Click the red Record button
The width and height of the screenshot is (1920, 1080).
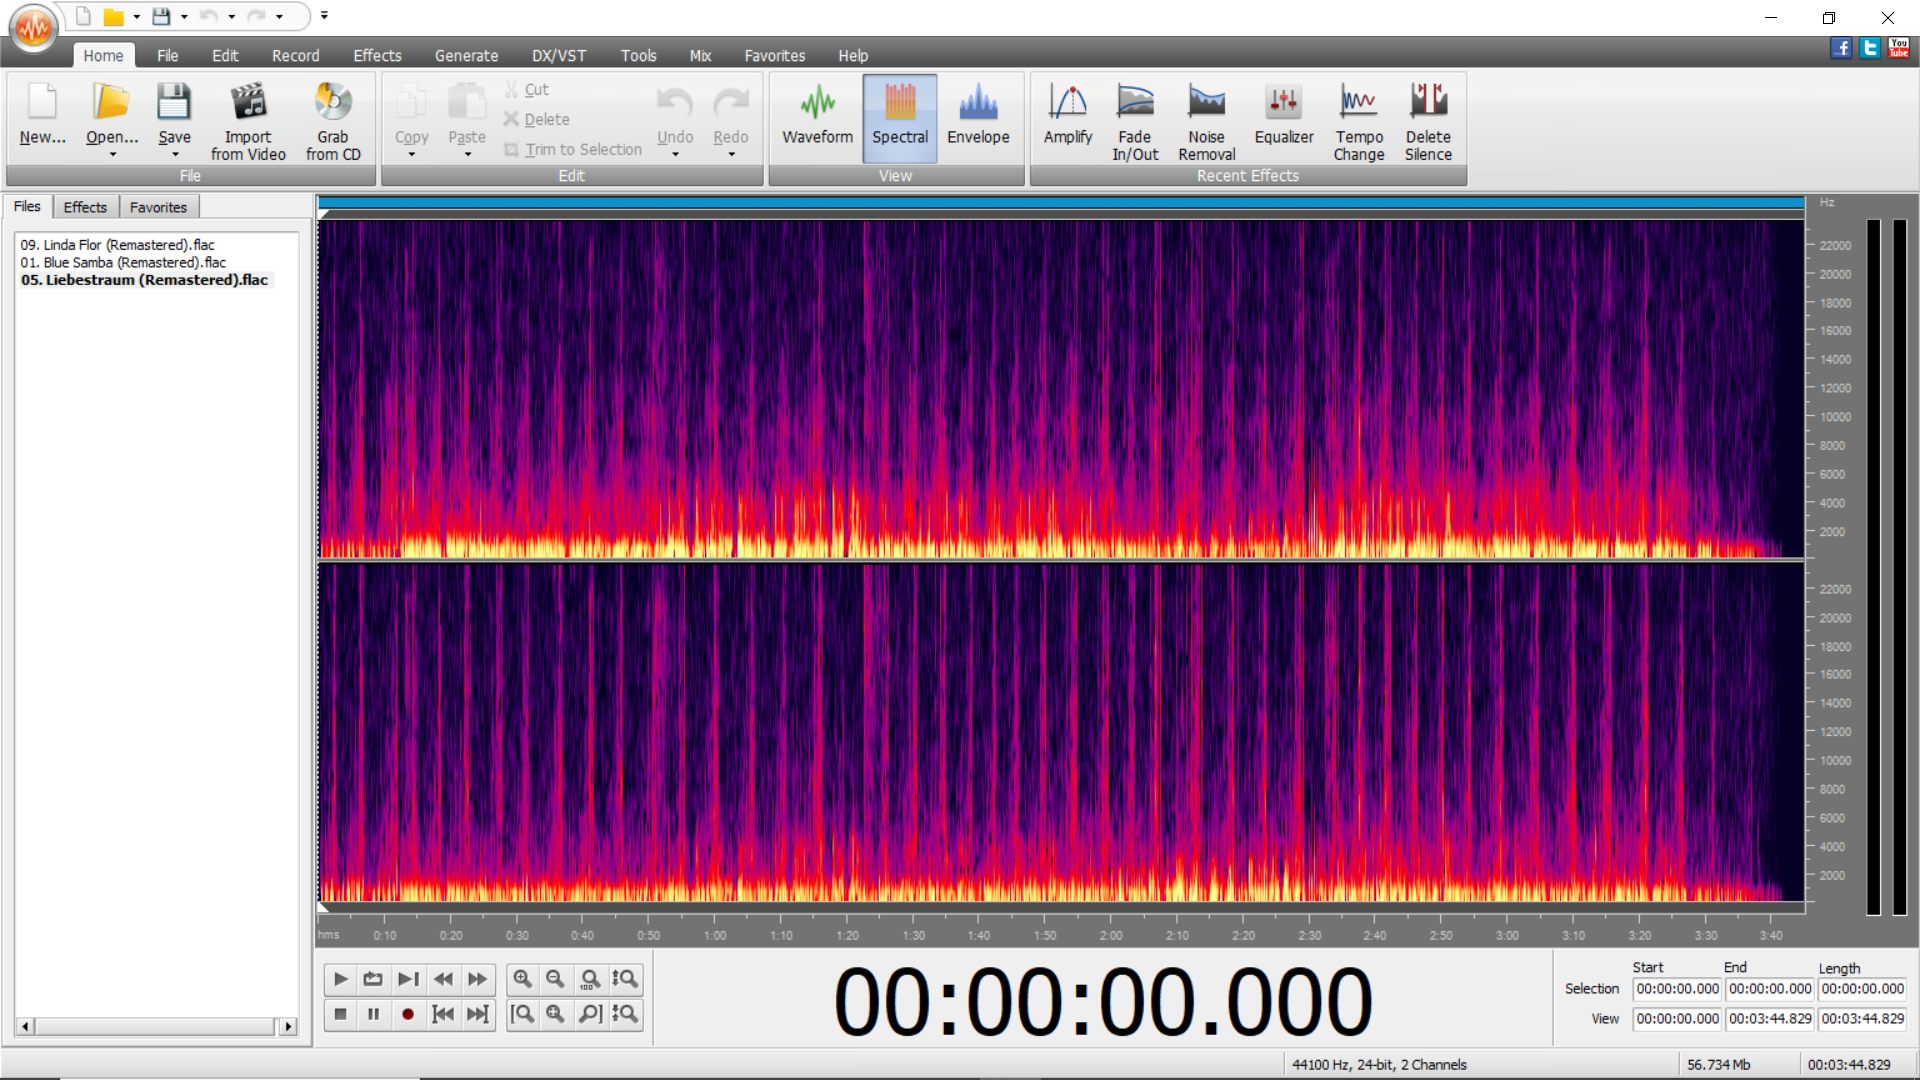[408, 1014]
